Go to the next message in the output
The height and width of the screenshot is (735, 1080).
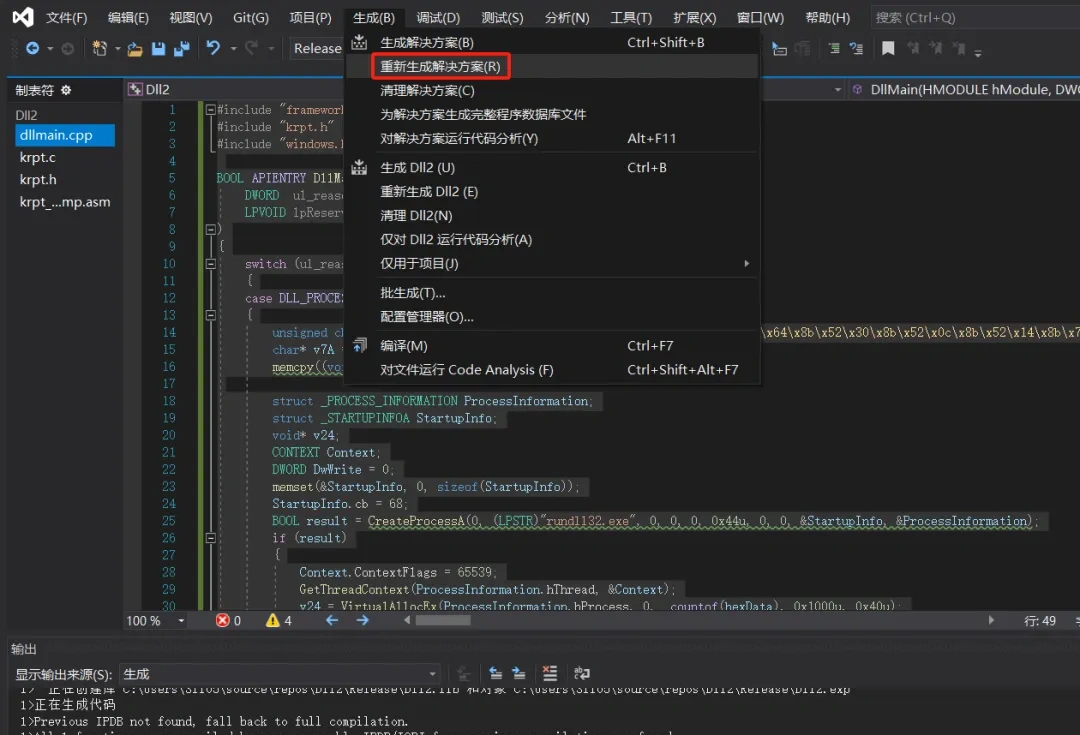pyautogui.click(x=519, y=673)
